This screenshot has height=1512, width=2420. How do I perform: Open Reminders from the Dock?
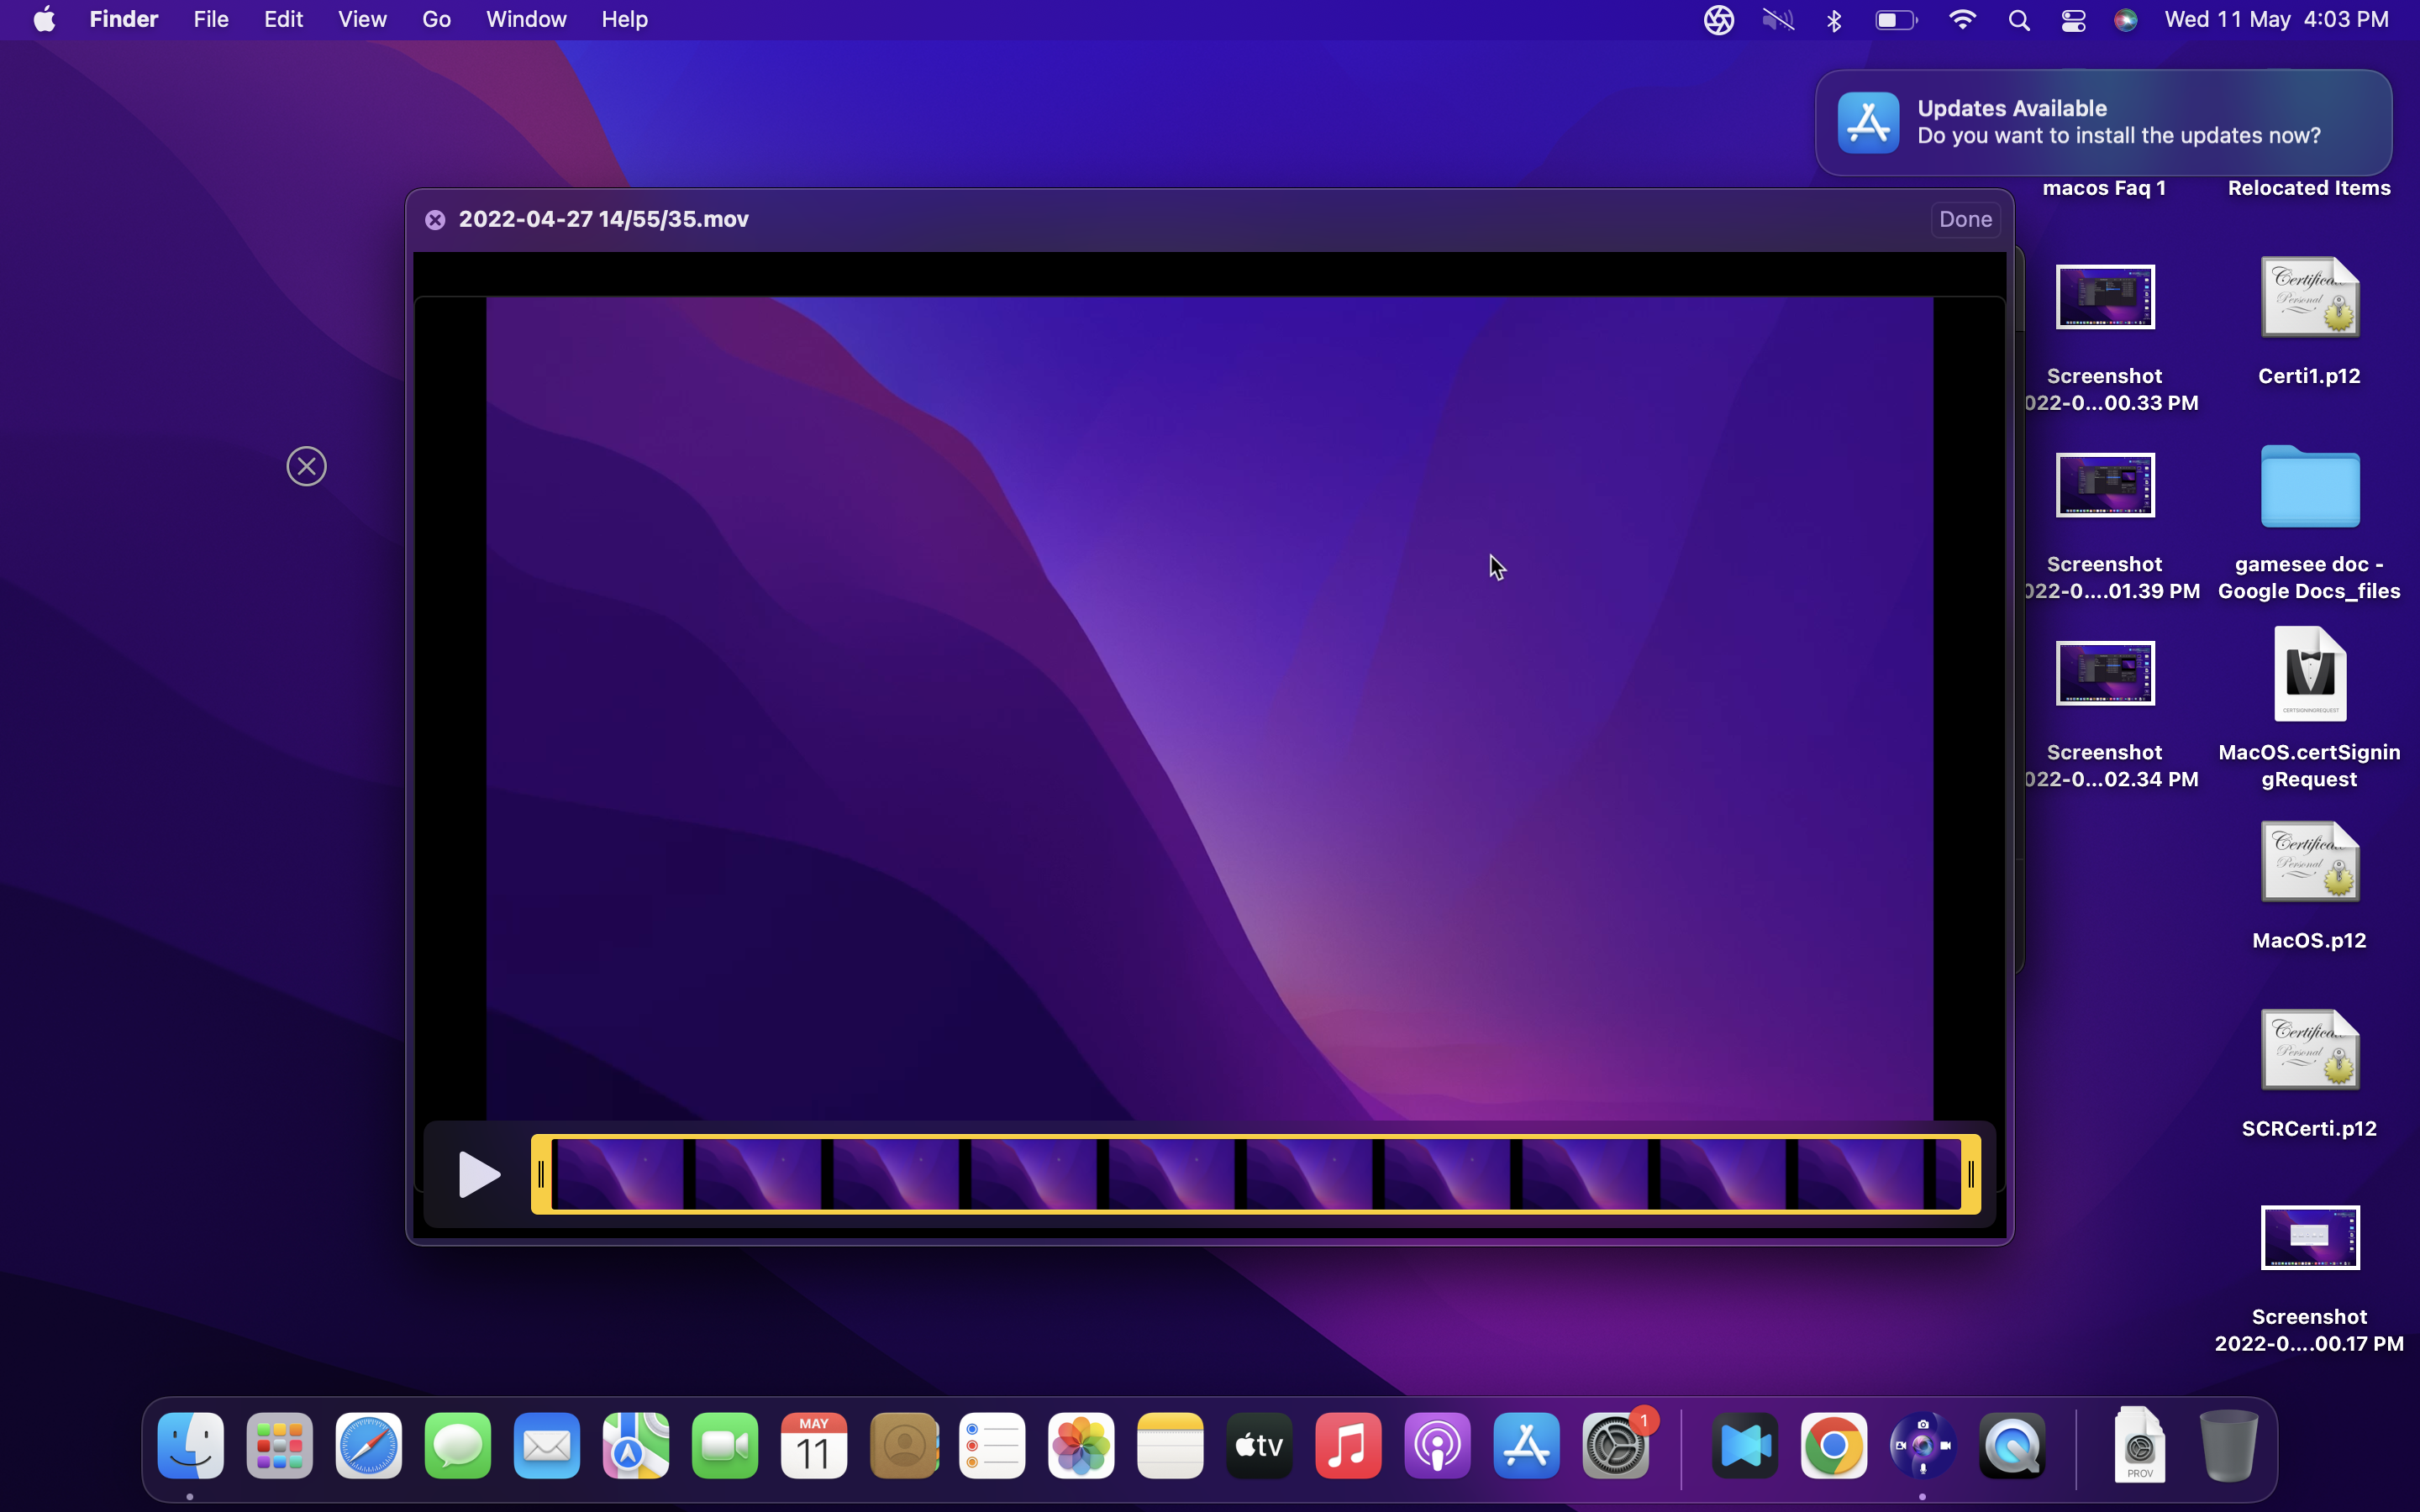992,1445
